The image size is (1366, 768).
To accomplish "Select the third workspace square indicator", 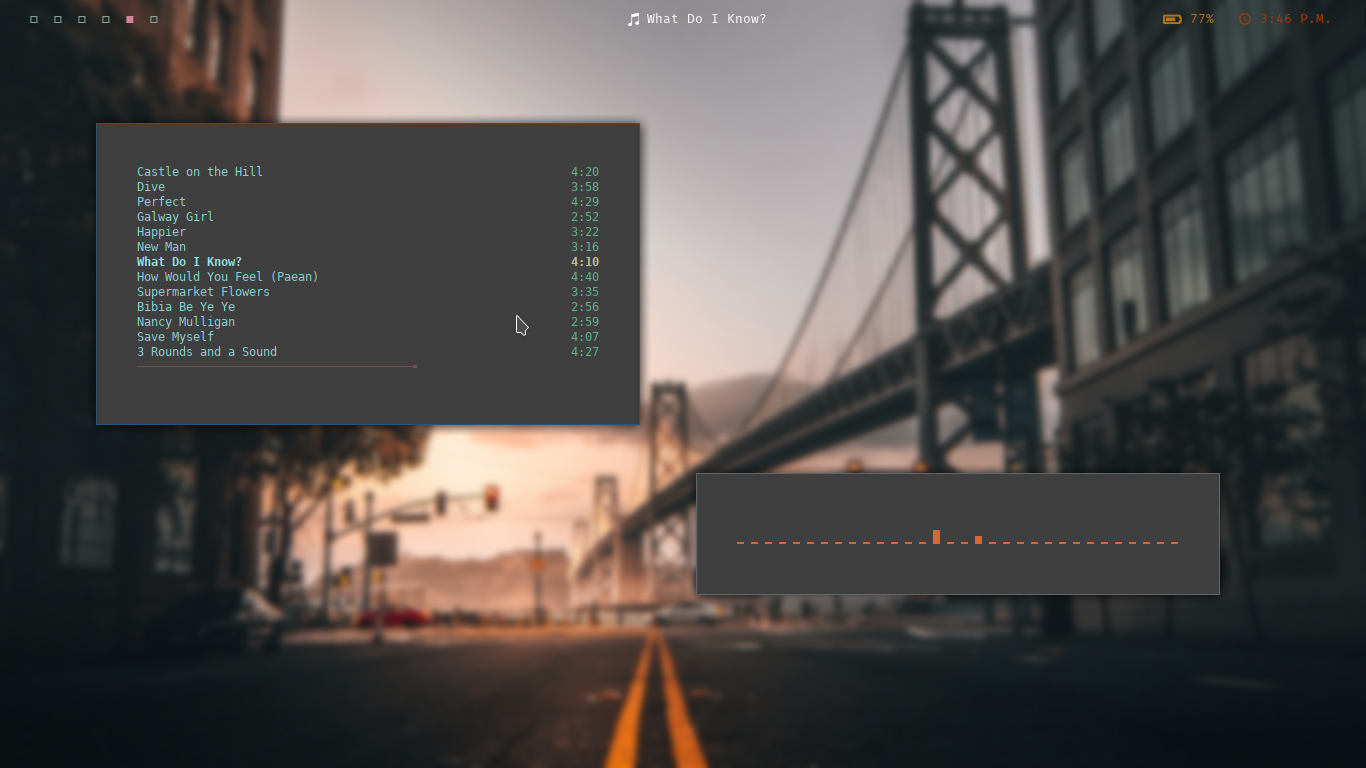I will 81,18.
